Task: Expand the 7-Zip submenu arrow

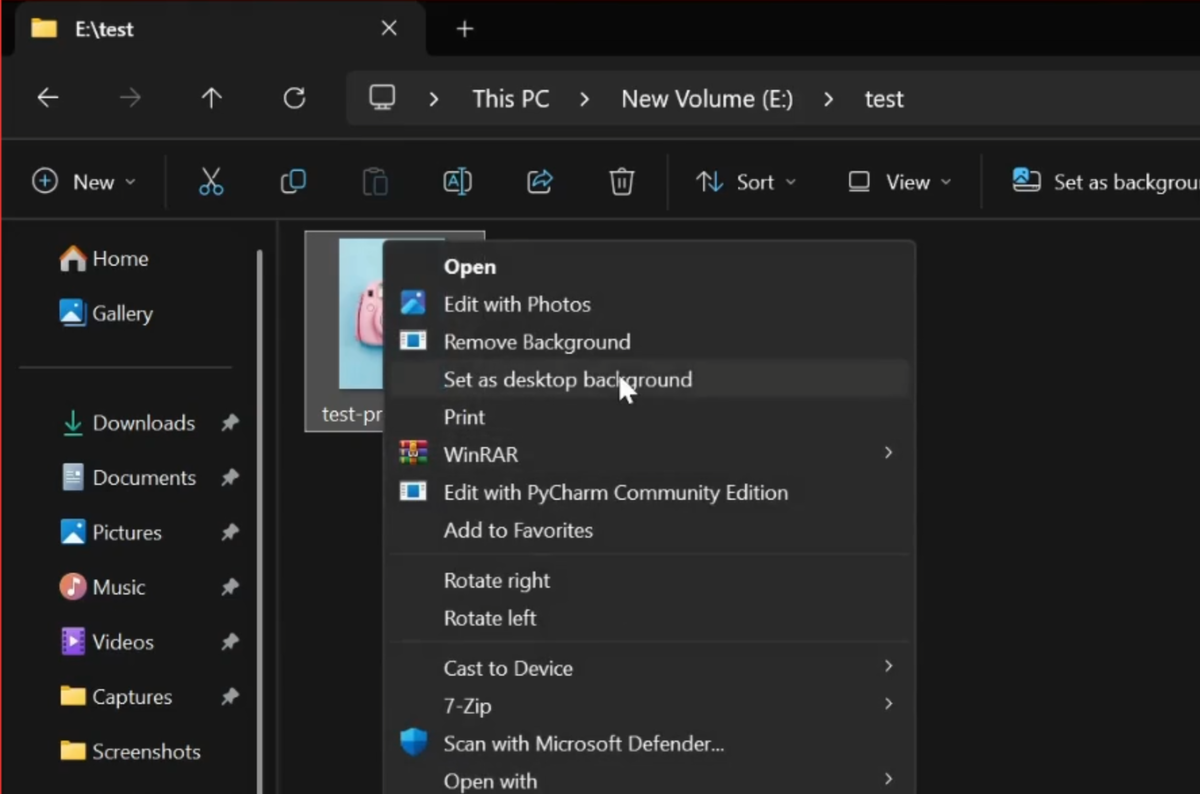Action: click(x=888, y=704)
